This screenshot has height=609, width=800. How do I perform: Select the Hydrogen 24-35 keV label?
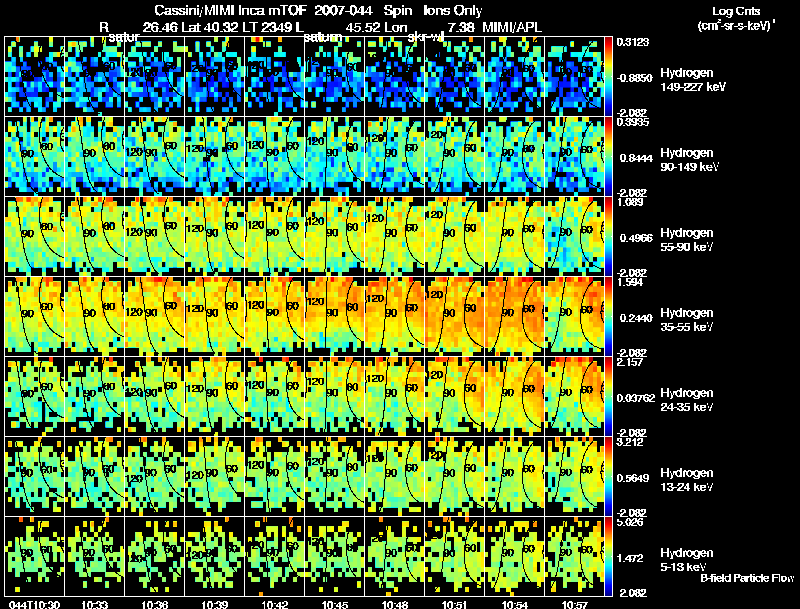pyautogui.click(x=687, y=400)
